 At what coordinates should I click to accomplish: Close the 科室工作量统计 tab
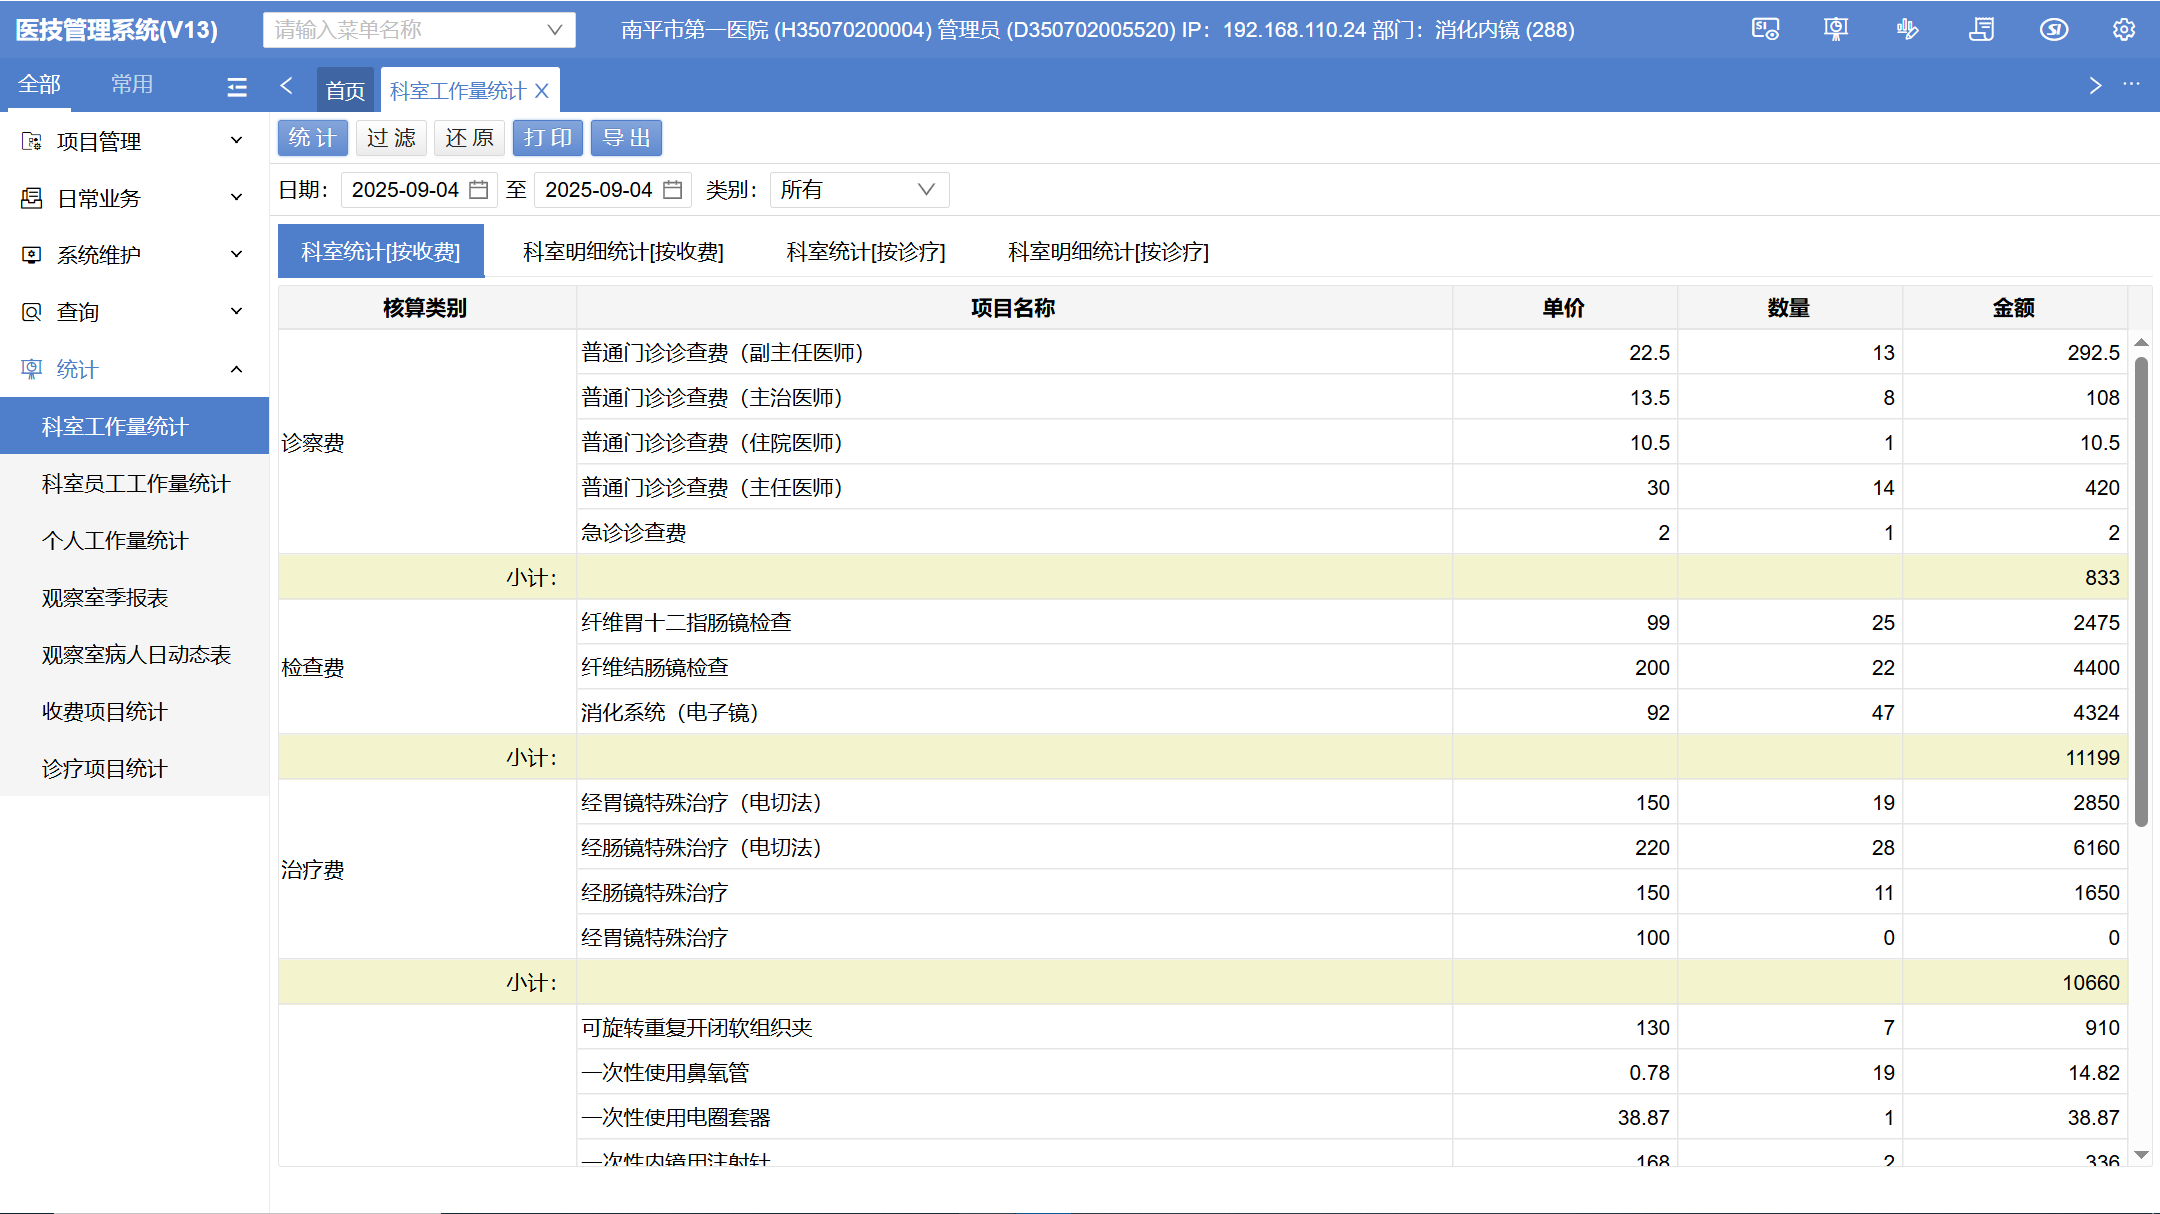pyautogui.click(x=542, y=91)
